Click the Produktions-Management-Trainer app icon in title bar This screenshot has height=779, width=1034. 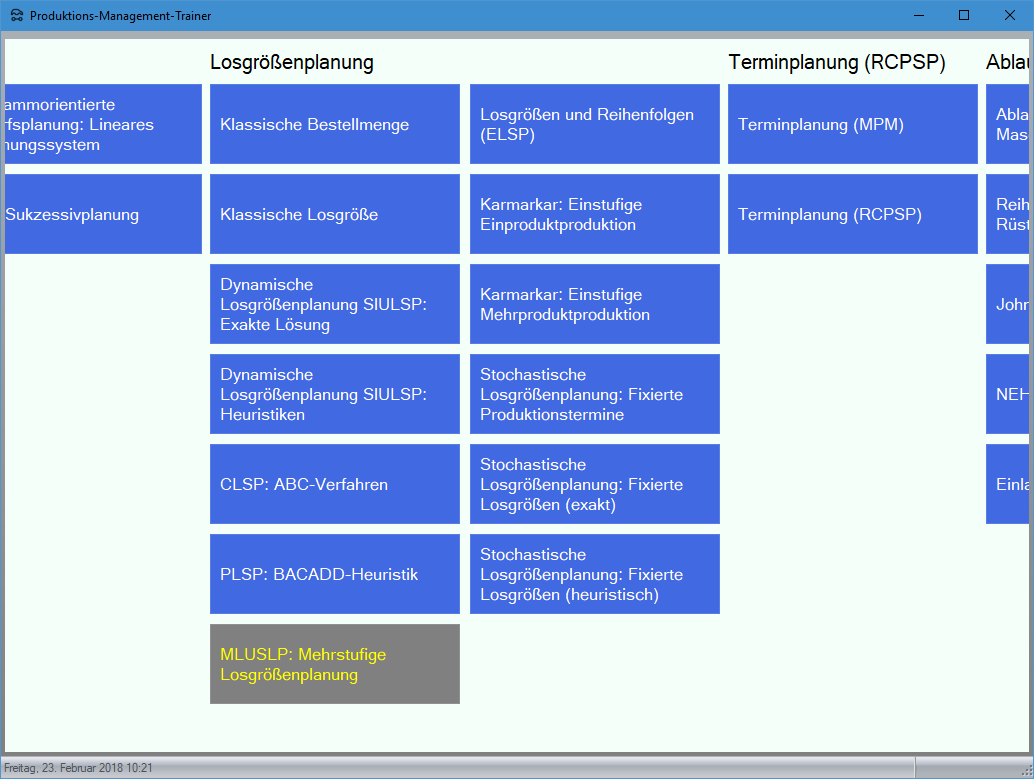click(16, 16)
